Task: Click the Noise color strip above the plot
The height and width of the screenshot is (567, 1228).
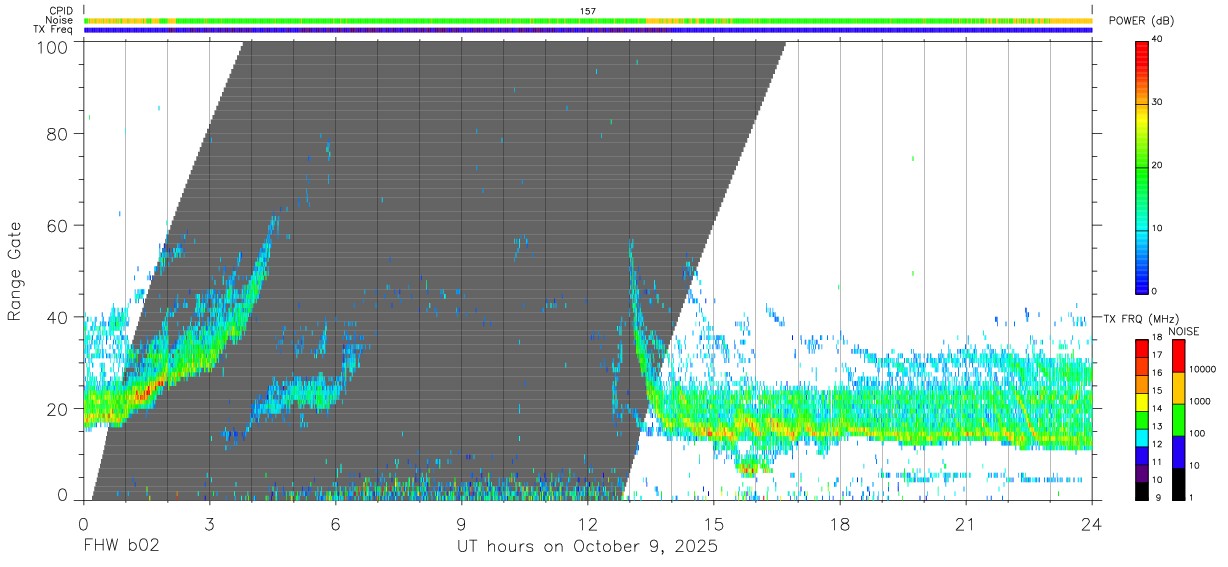Action: pyautogui.click(x=588, y=20)
